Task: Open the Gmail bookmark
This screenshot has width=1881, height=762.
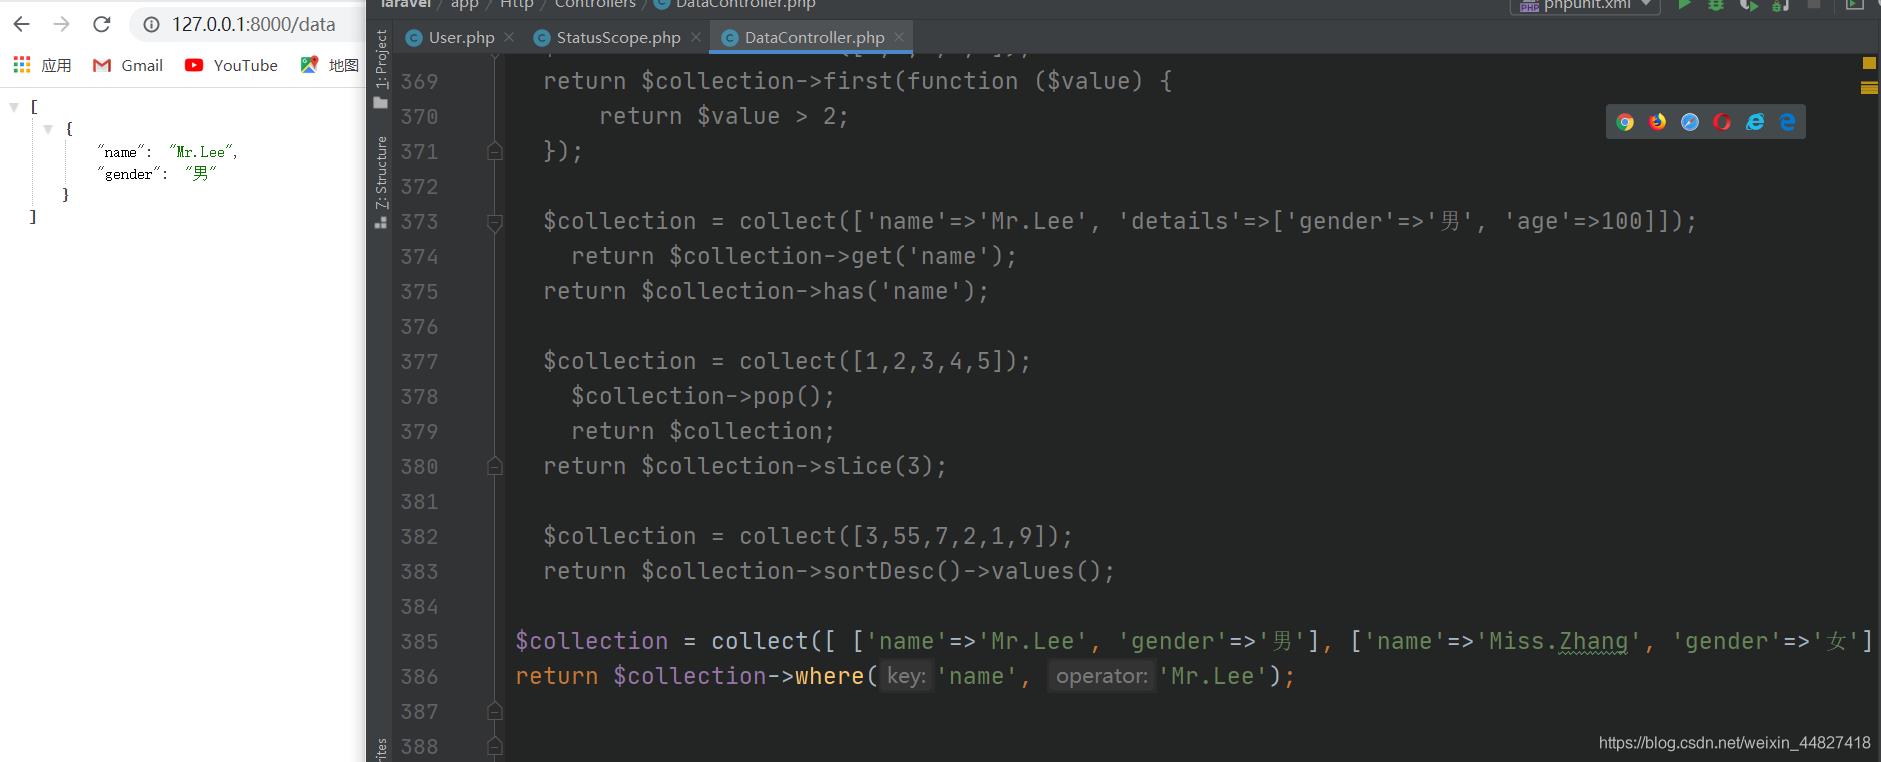Action: pyautogui.click(x=128, y=65)
